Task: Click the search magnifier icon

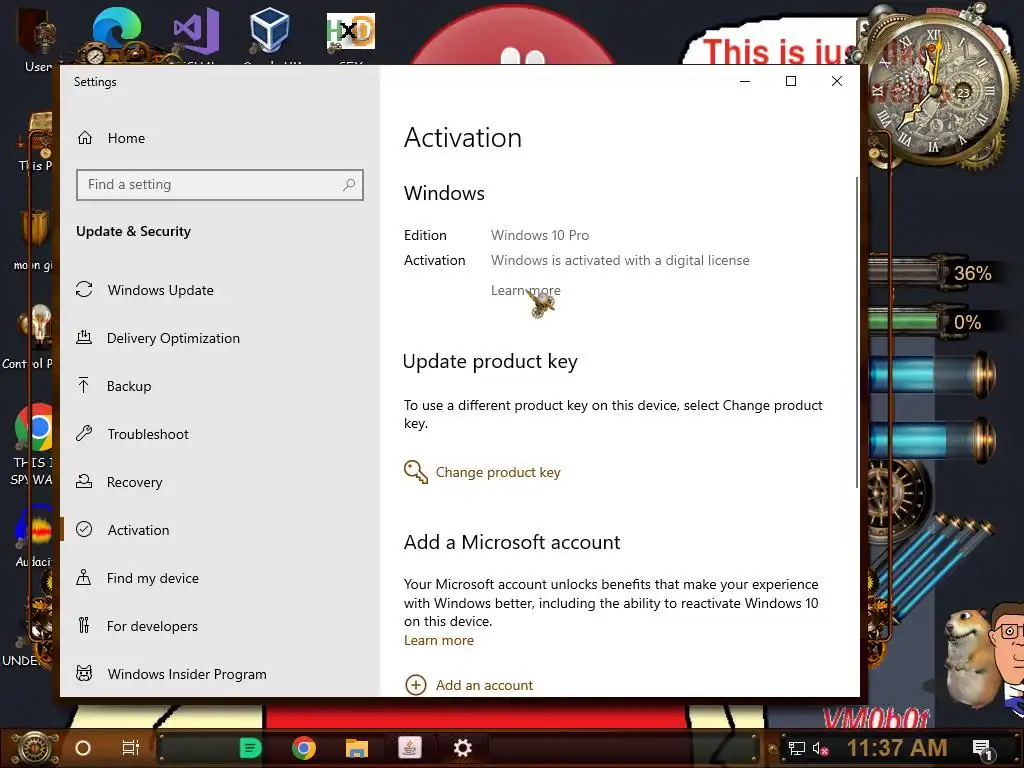Action: coord(349,185)
